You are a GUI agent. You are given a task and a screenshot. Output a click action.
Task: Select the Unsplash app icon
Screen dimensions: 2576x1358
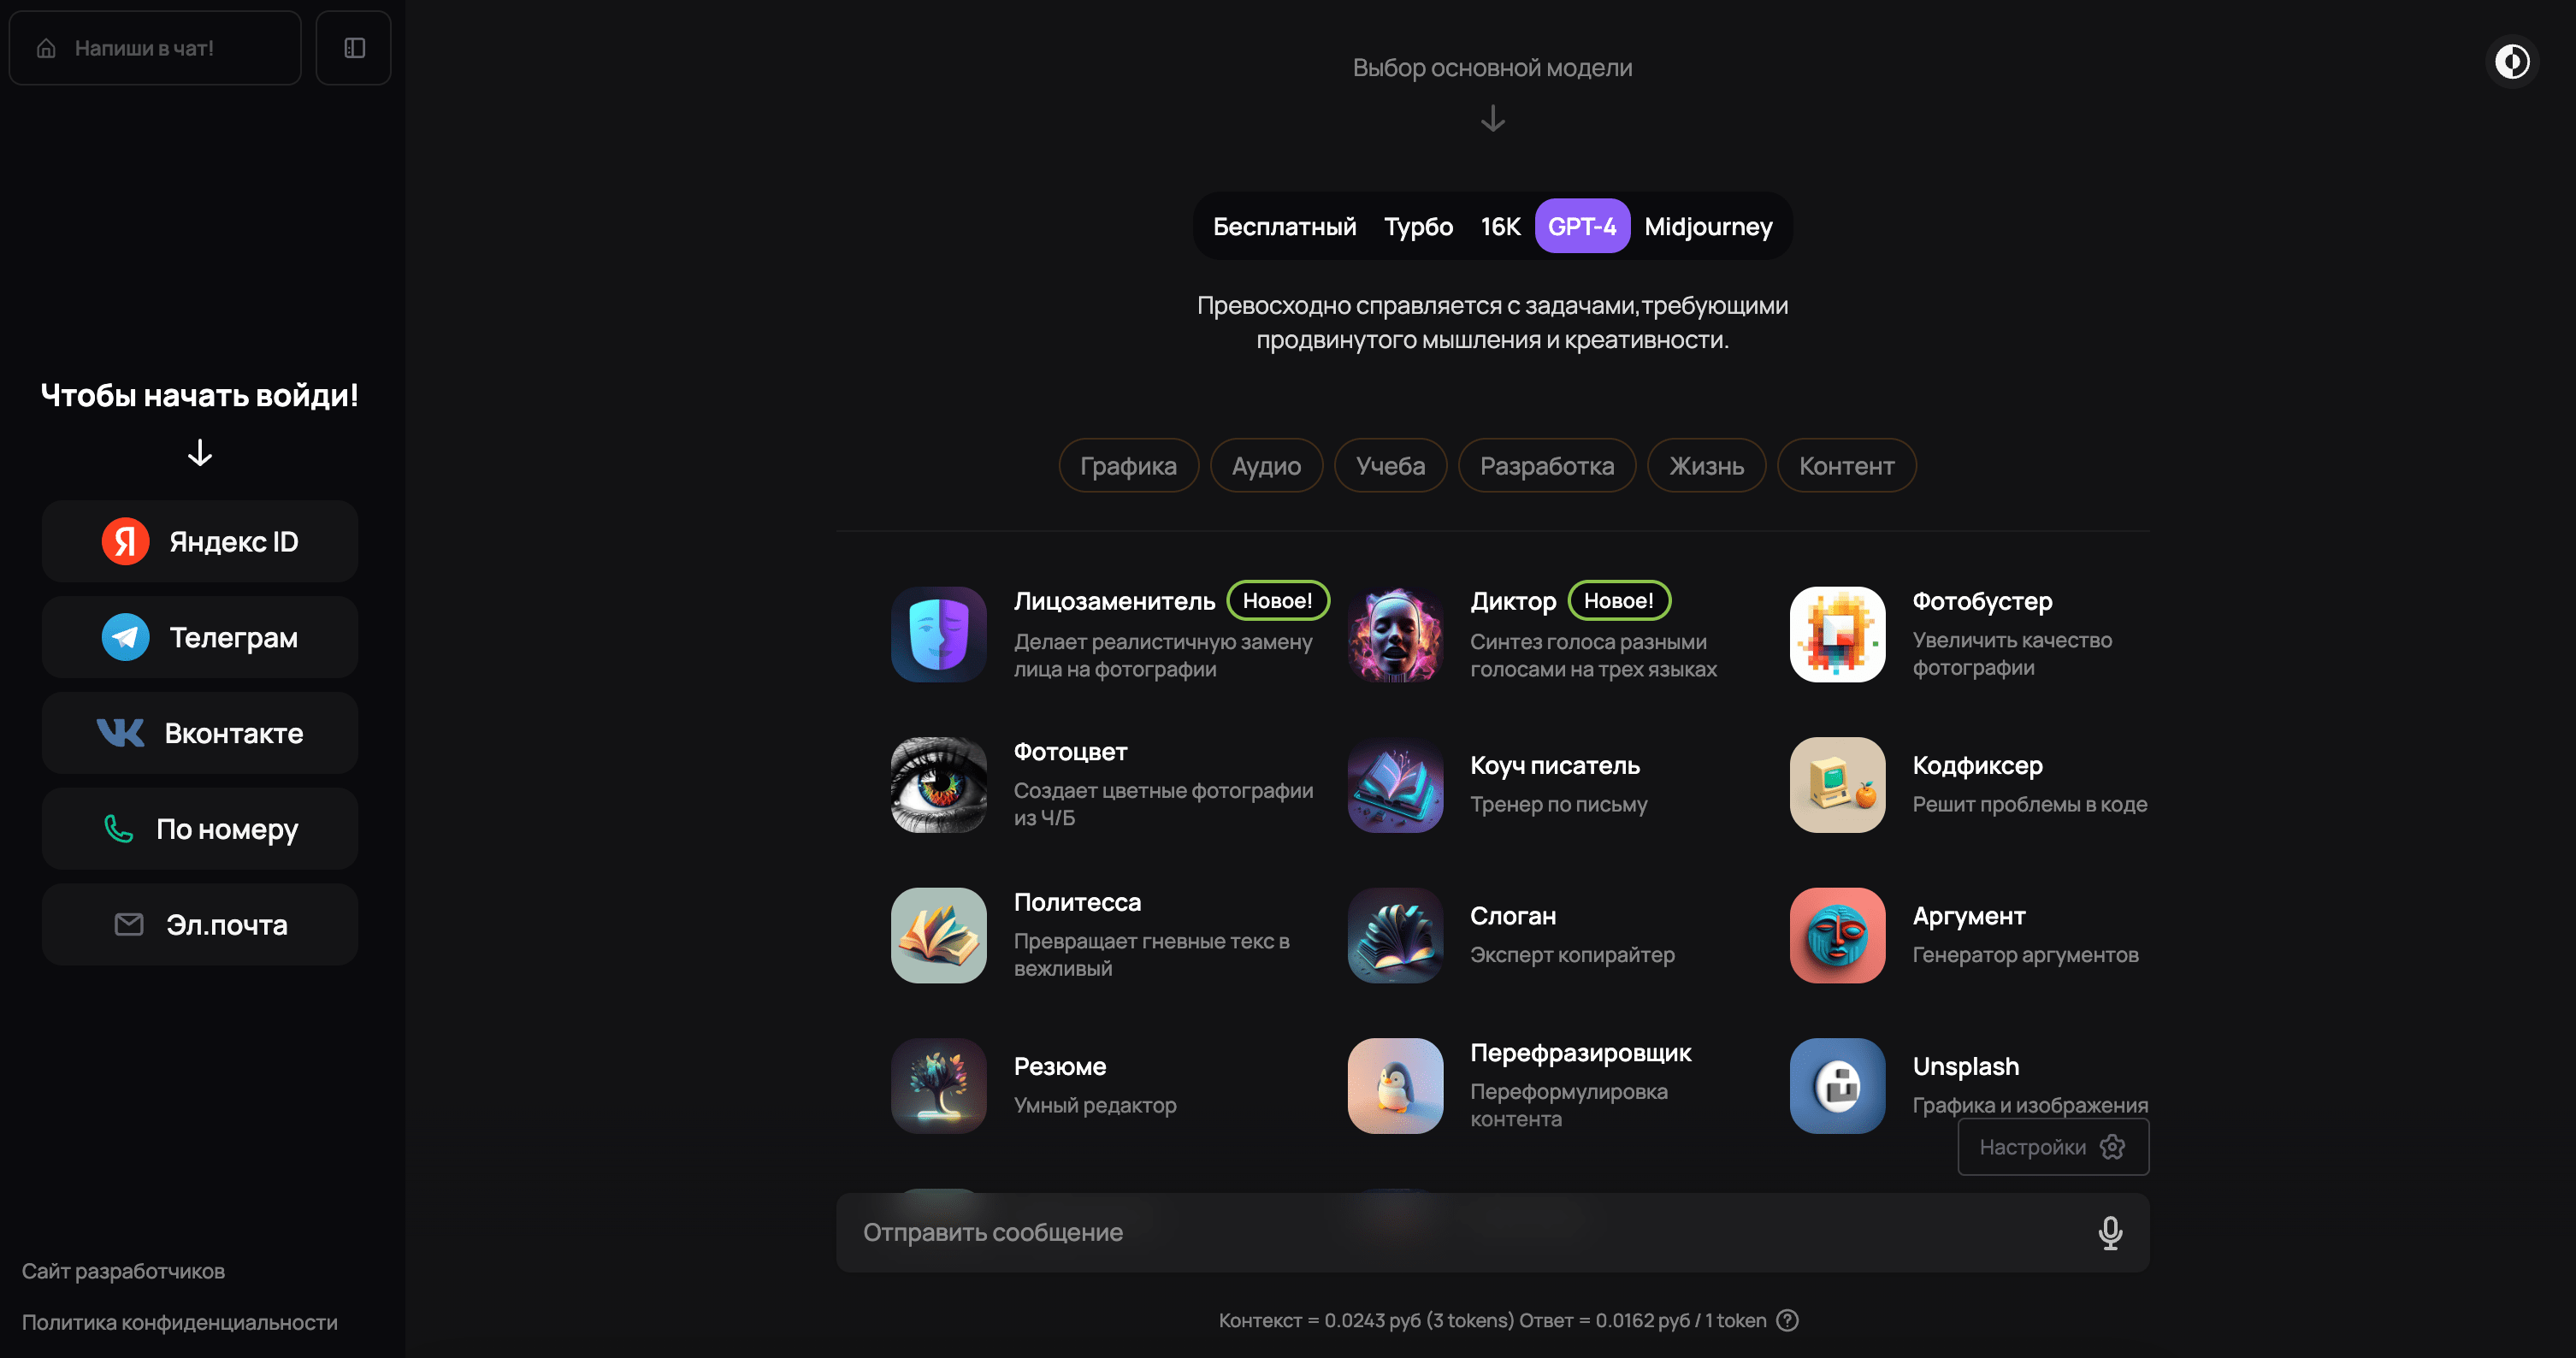[x=1837, y=1086]
